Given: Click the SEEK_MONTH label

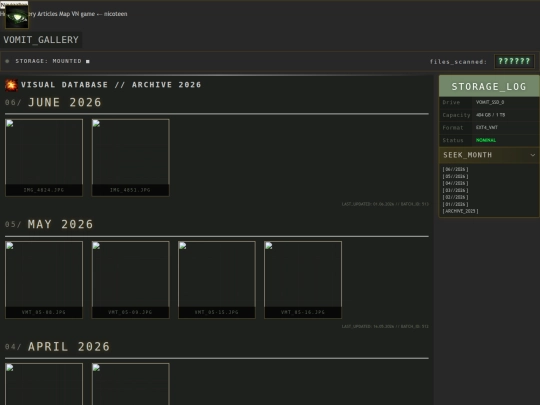Looking at the screenshot, I should 467,155.
